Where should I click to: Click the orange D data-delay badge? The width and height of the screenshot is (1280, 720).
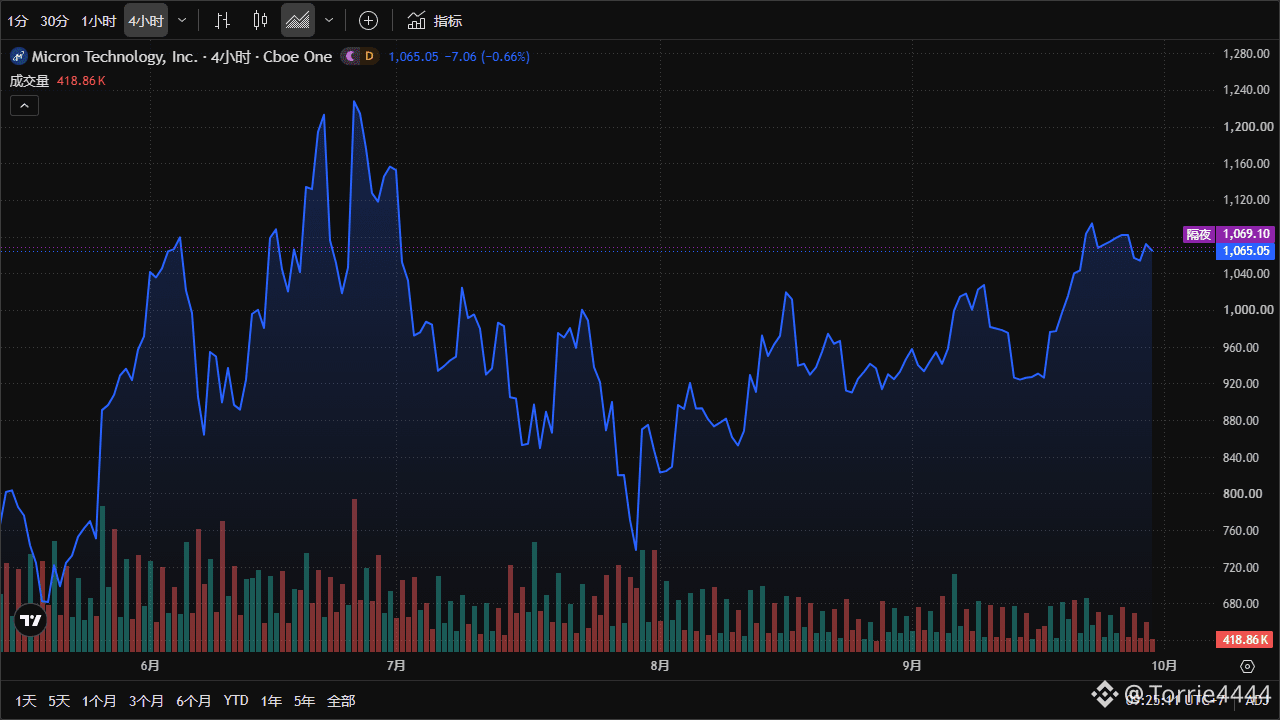pos(369,57)
